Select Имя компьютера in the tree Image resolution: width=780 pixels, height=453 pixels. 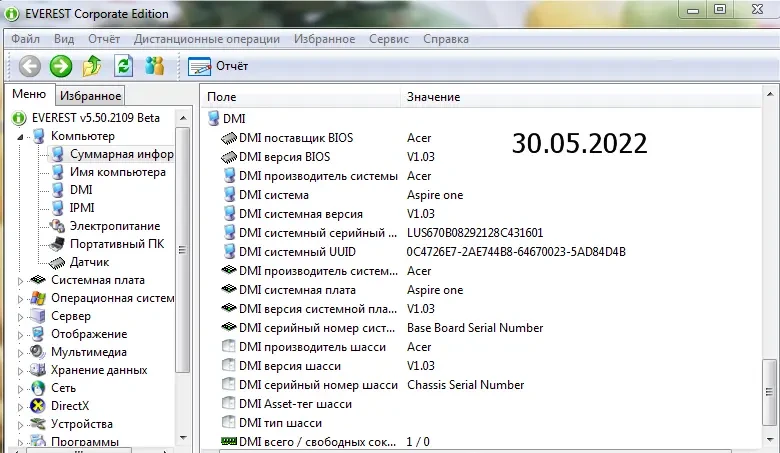click(117, 172)
